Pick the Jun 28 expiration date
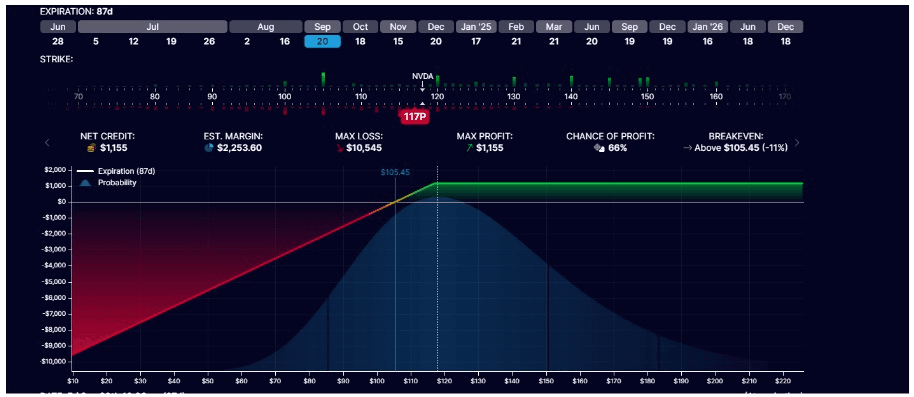914x397 pixels. coord(58,41)
